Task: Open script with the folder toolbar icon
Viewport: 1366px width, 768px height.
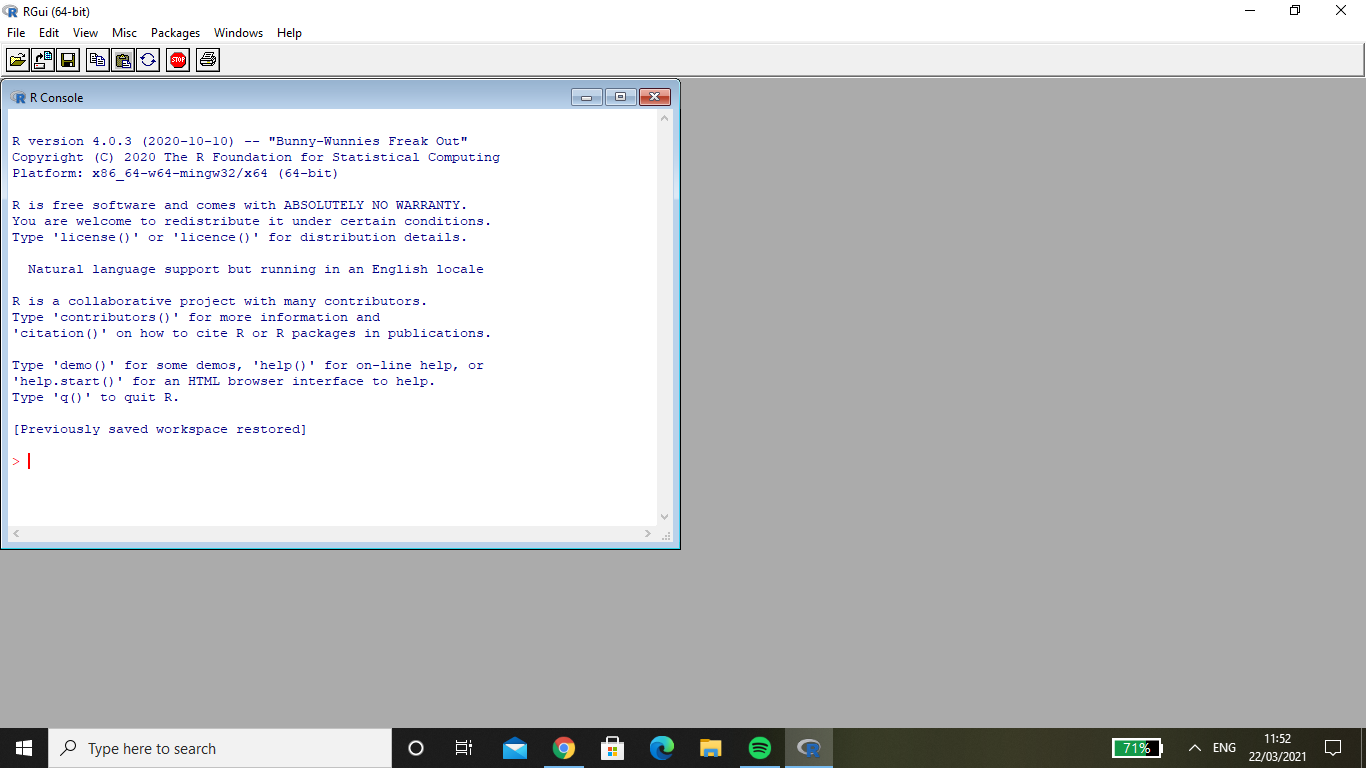Action: [17, 60]
